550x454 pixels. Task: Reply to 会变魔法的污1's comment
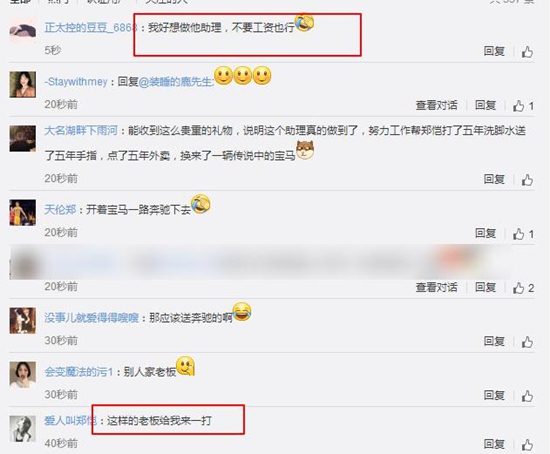click(x=494, y=395)
